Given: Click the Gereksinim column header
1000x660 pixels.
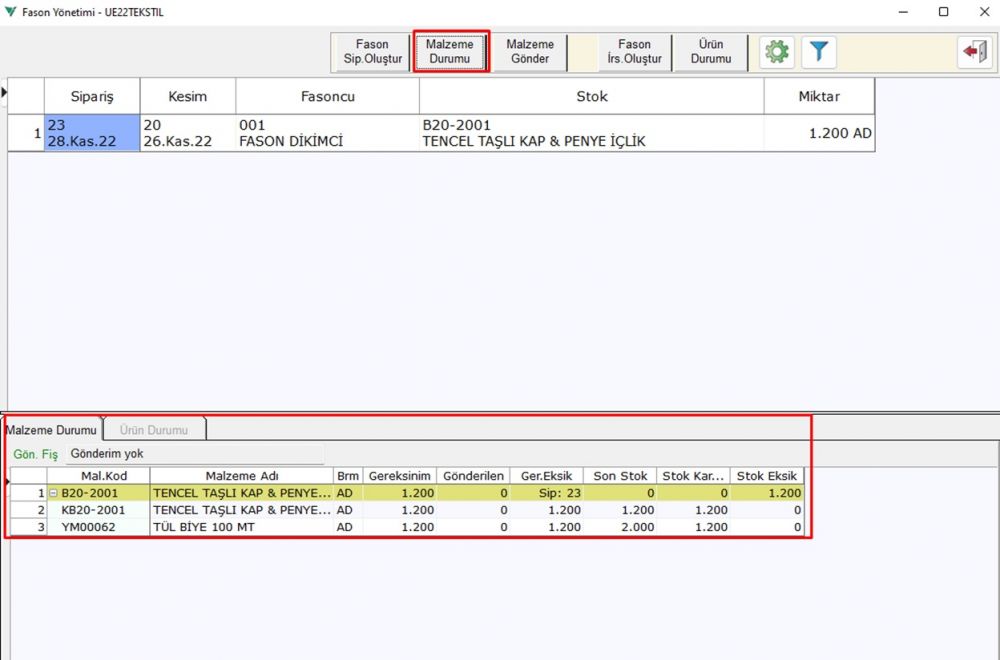Looking at the screenshot, I should [400, 476].
